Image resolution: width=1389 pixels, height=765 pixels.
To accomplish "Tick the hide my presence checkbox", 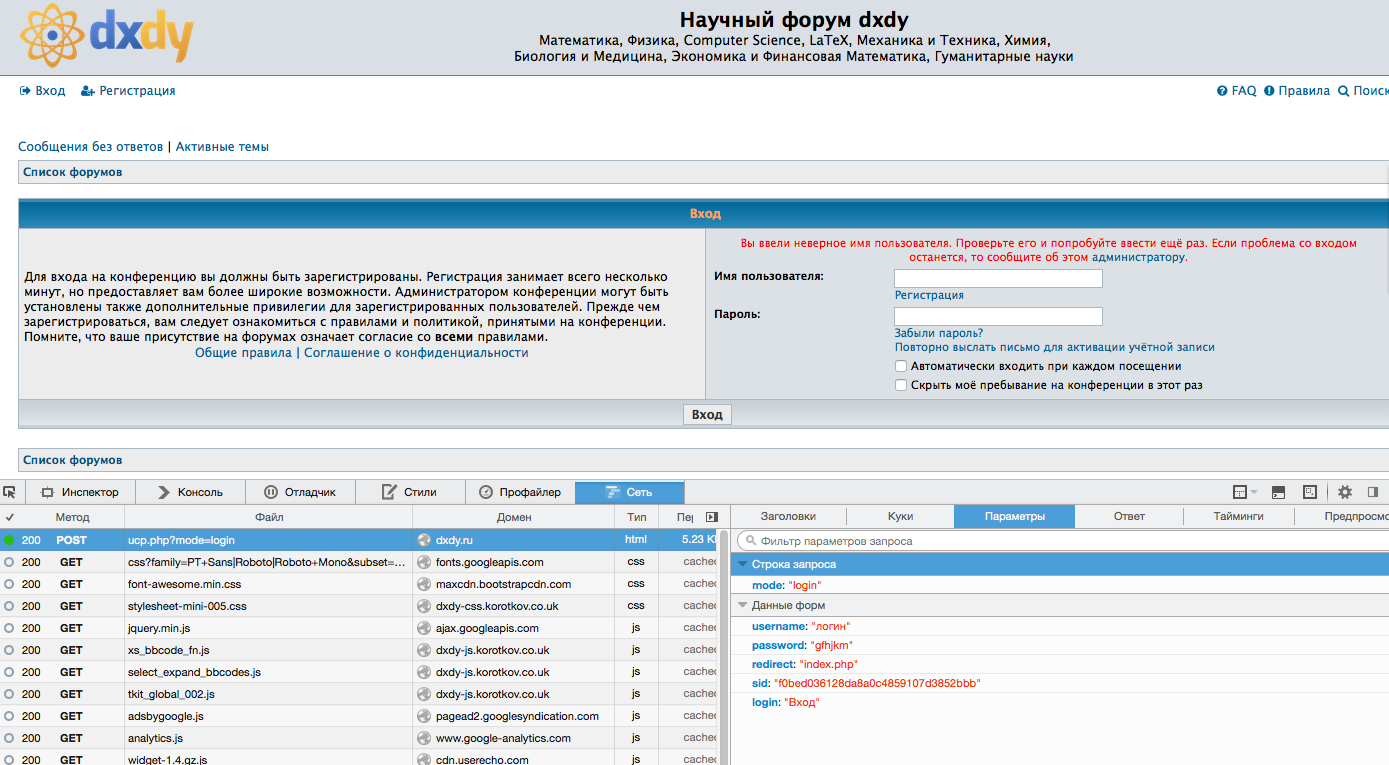I will point(901,385).
